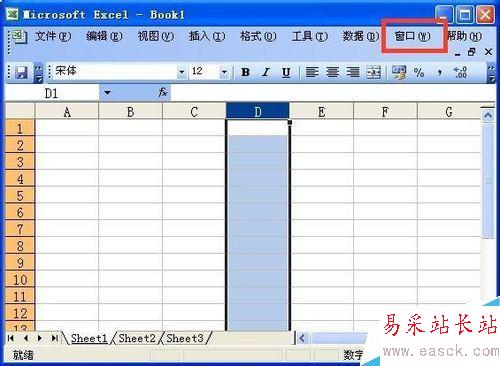Select column B header
Image resolution: width=500 pixels, height=366 pixels.
point(130,111)
